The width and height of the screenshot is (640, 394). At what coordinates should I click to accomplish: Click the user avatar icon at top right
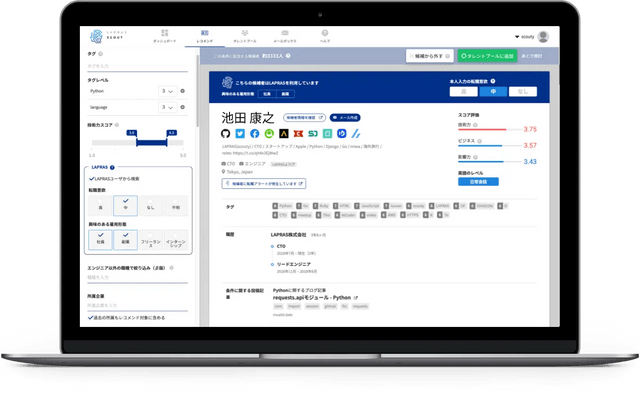pyautogui.click(x=543, y=37)
